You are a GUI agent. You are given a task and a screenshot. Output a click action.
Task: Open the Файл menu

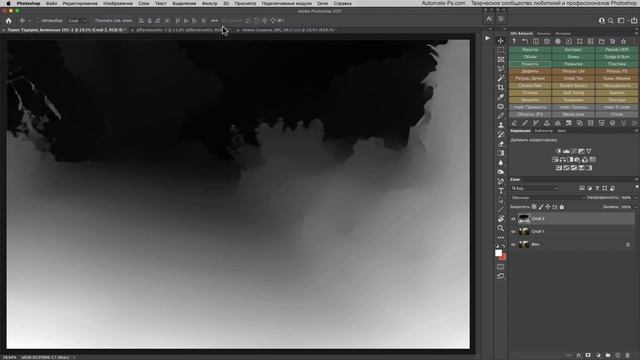pyautogui.click(x=51, y=3)
